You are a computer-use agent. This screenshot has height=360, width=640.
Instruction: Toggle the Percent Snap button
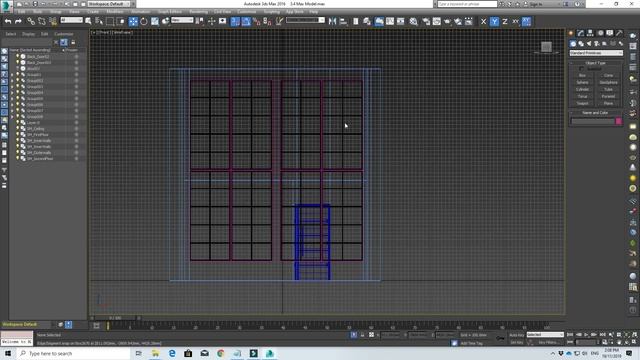pyautogui.click(x=256, y=21)
